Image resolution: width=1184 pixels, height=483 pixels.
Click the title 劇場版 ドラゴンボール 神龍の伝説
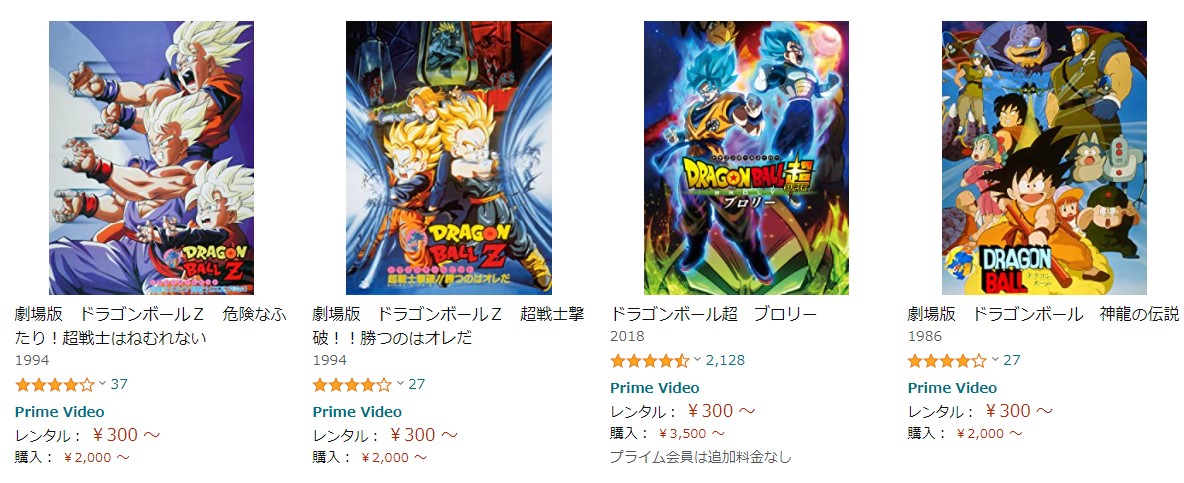(x=1043, y=314)
